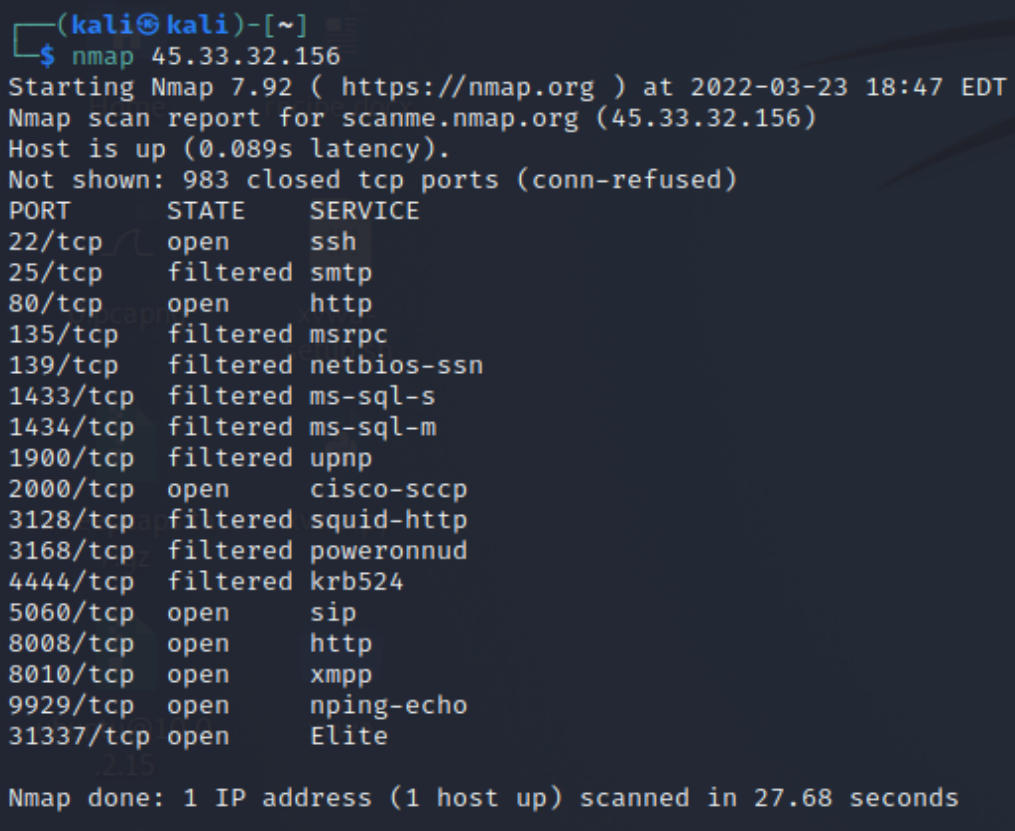The width and height of the screenshot is (1015, 831).
Task: Click the PORT column header
Action: [39, 211]
